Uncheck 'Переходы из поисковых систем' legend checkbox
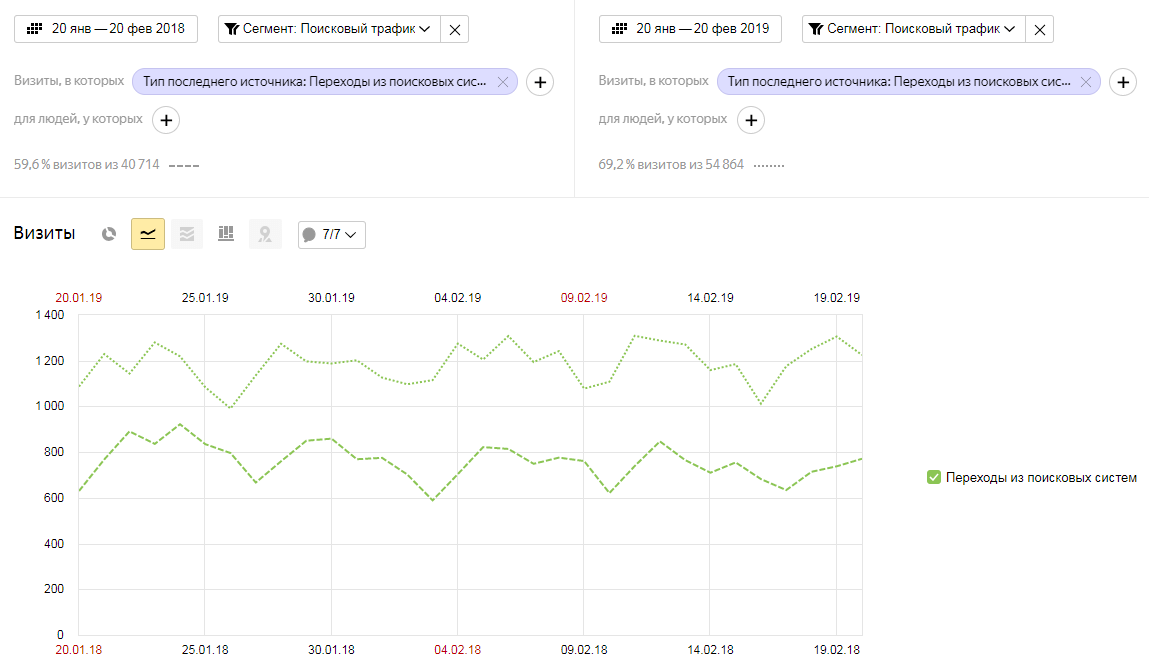This screenshot has width=1149, height=669. (x=934, y=478)
